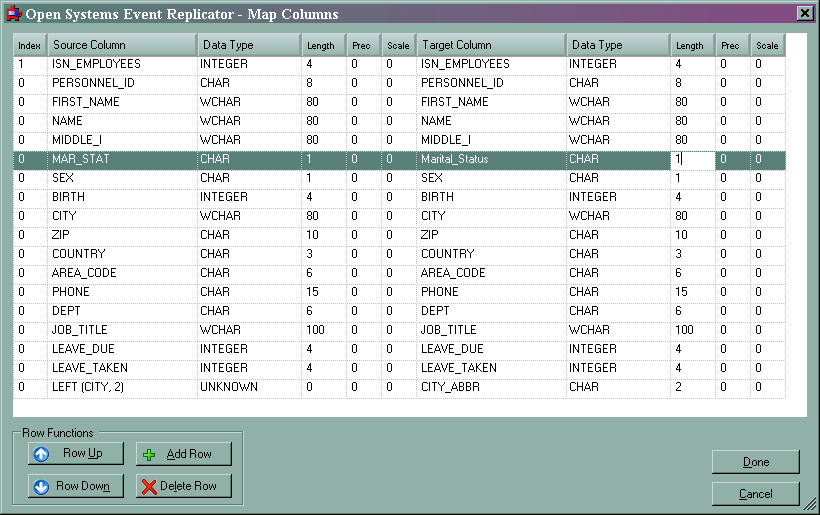
Task: Select source column FIRST_NAME cell
Action: tap(122, 102)
